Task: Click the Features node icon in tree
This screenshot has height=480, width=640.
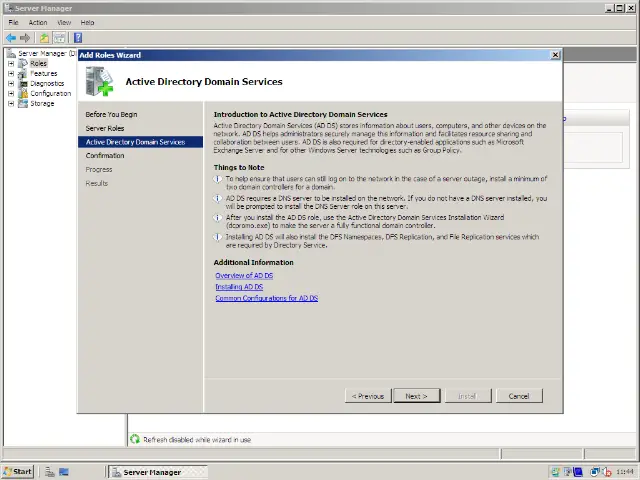Action: point(23,73)
